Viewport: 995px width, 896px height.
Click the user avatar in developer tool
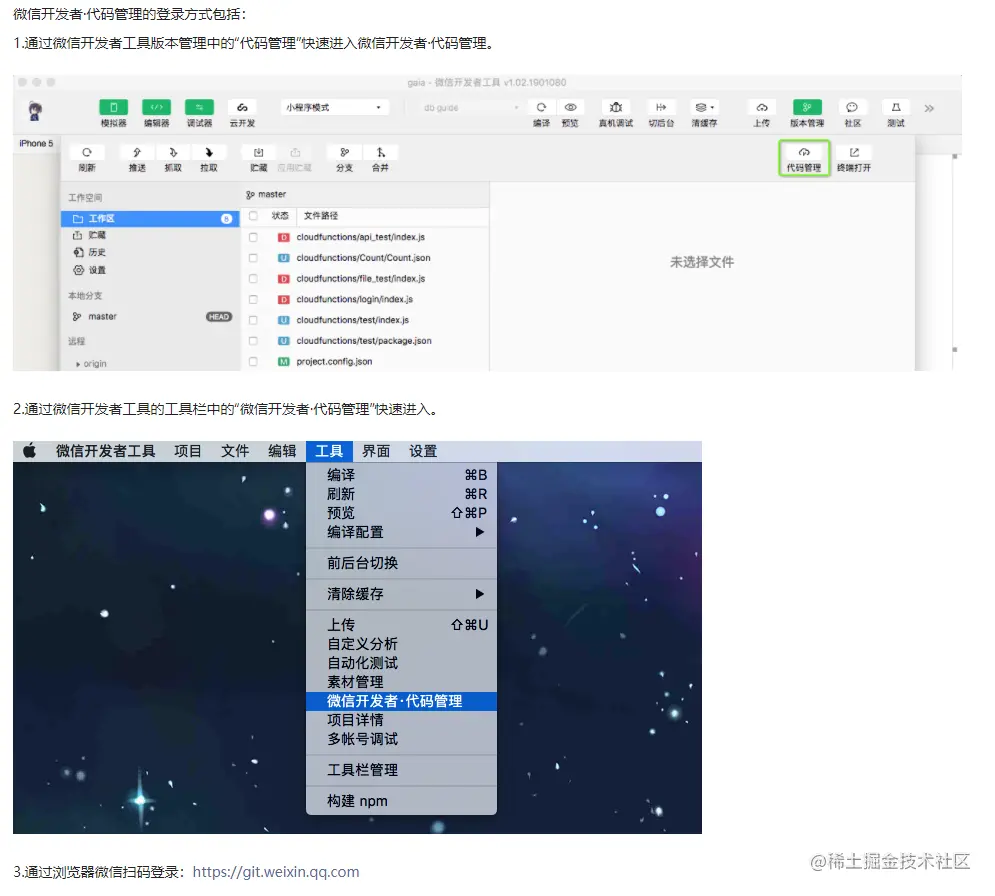click(35, 112)
